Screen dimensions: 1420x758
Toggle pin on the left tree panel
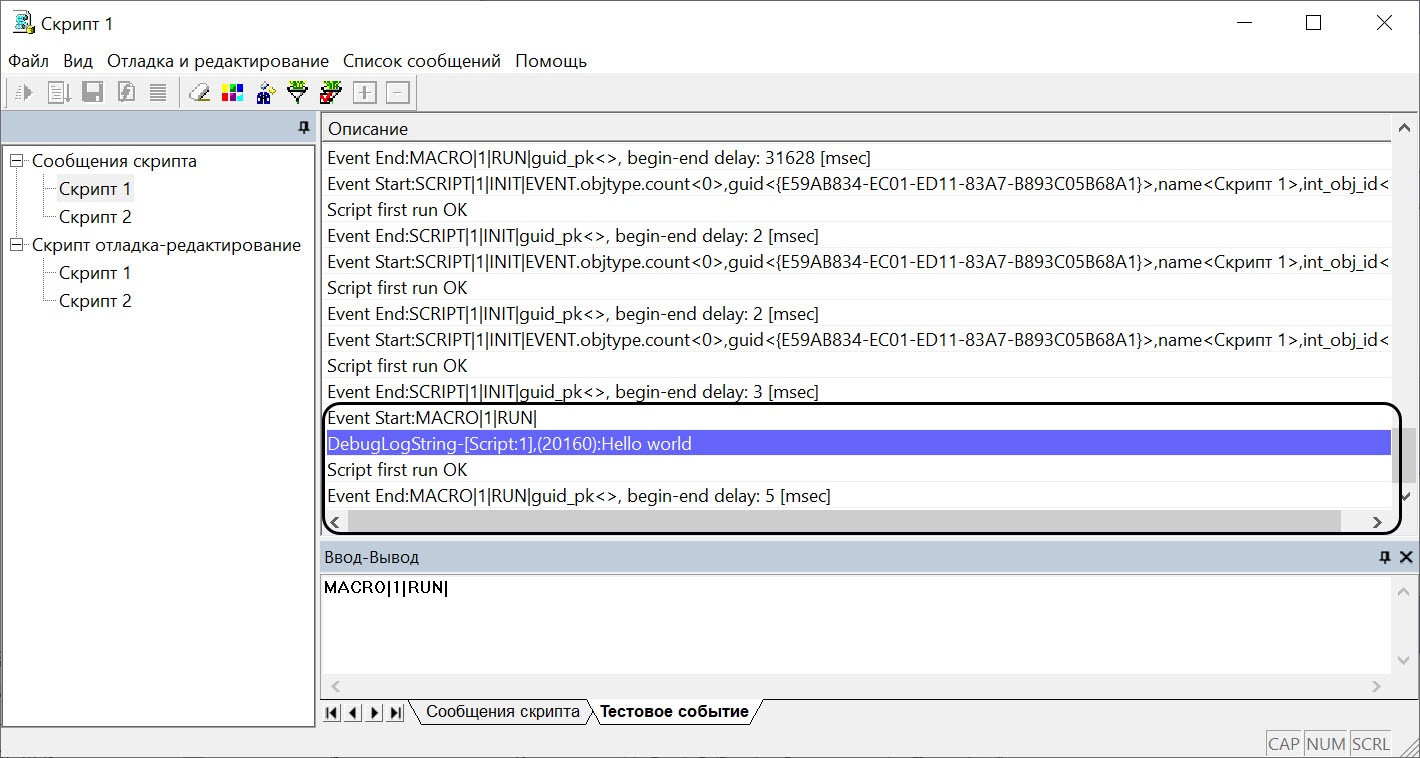click(x=304, y=128)
